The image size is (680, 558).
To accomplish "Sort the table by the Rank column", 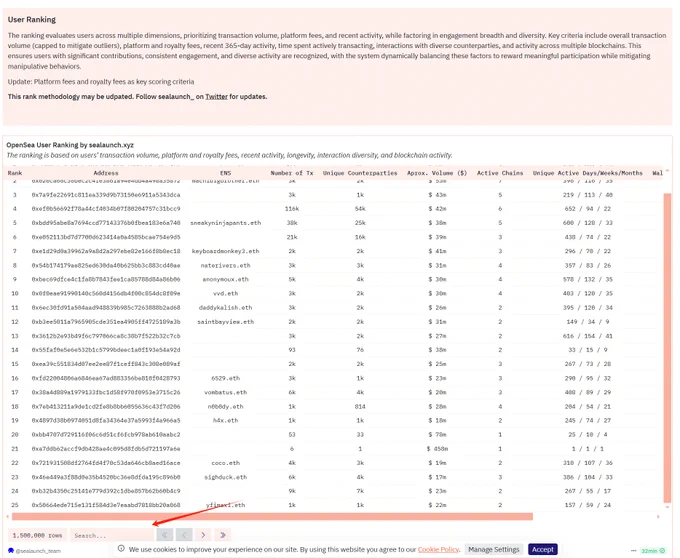I will (15, 173).
